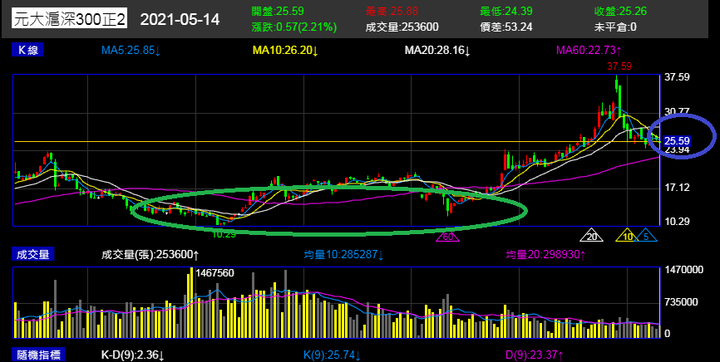Screen dimensions: 720x362
Task: Click the 均量10:285287 label
Action: (344, 254)
